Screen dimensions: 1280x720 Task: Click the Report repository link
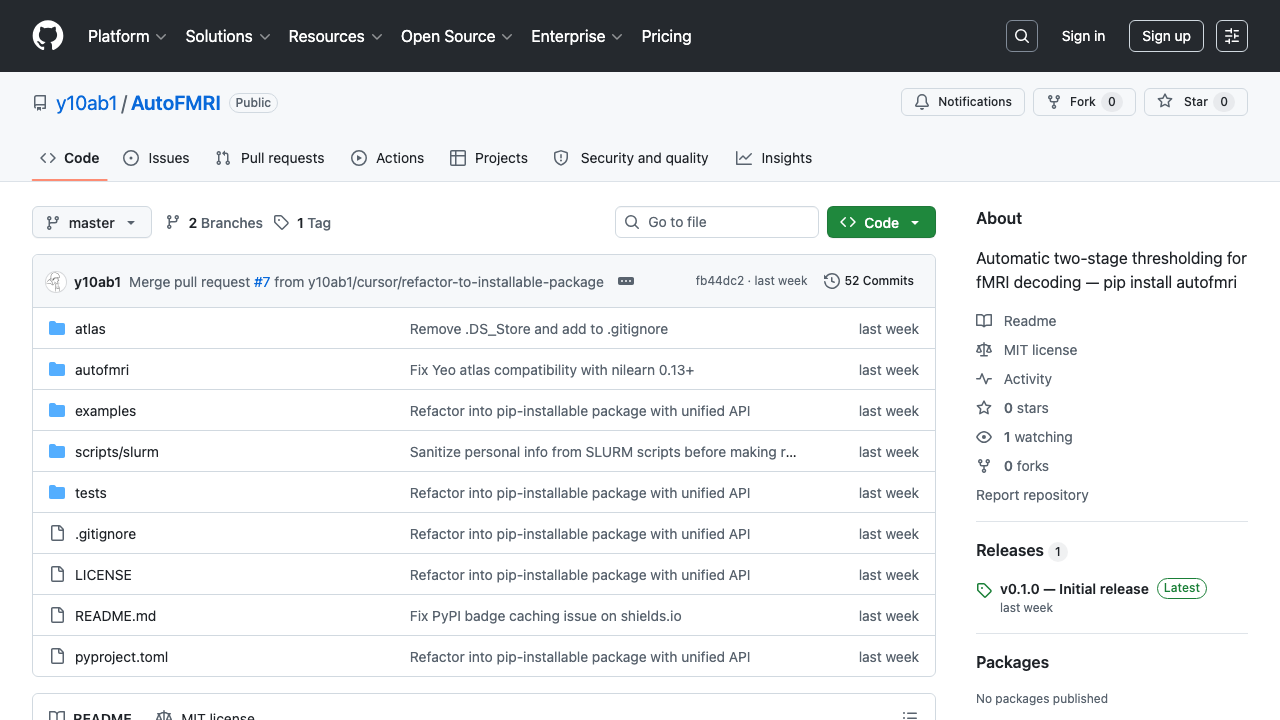[x=1032, y=494]
